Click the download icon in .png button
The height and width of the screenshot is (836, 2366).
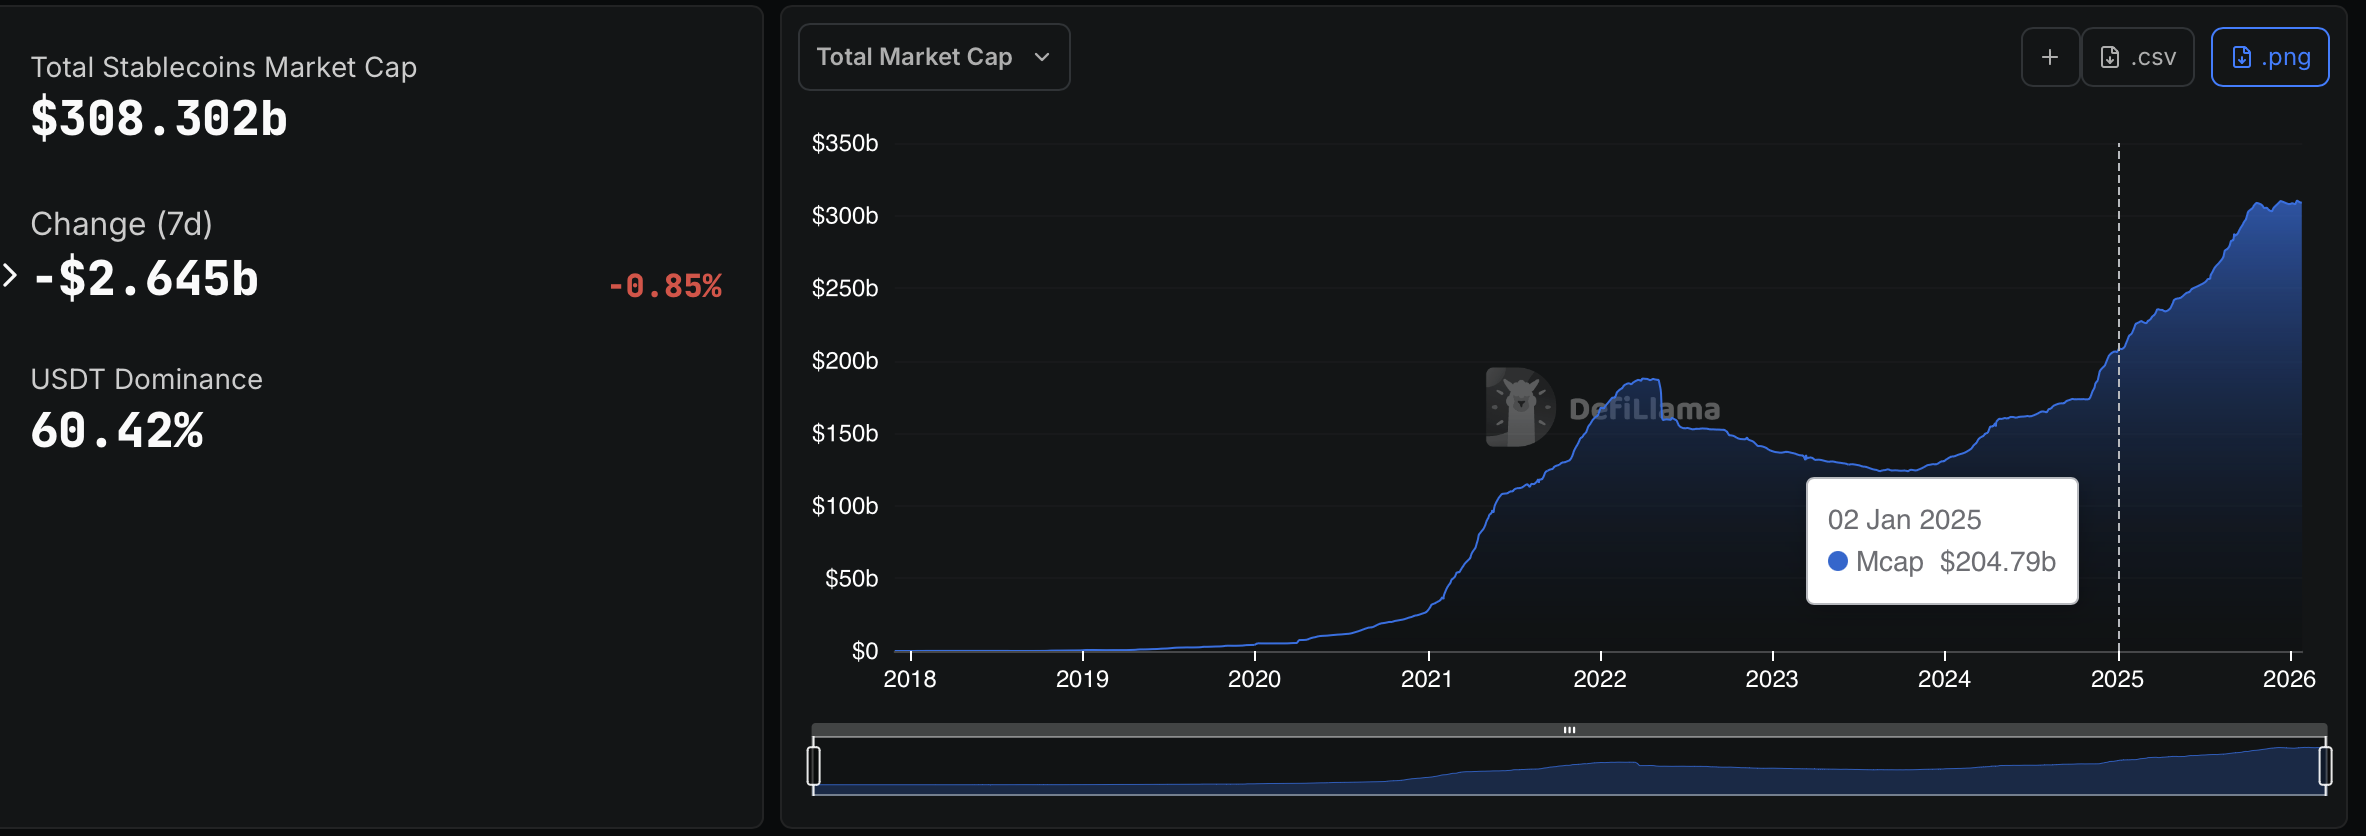pos(2242,58)
